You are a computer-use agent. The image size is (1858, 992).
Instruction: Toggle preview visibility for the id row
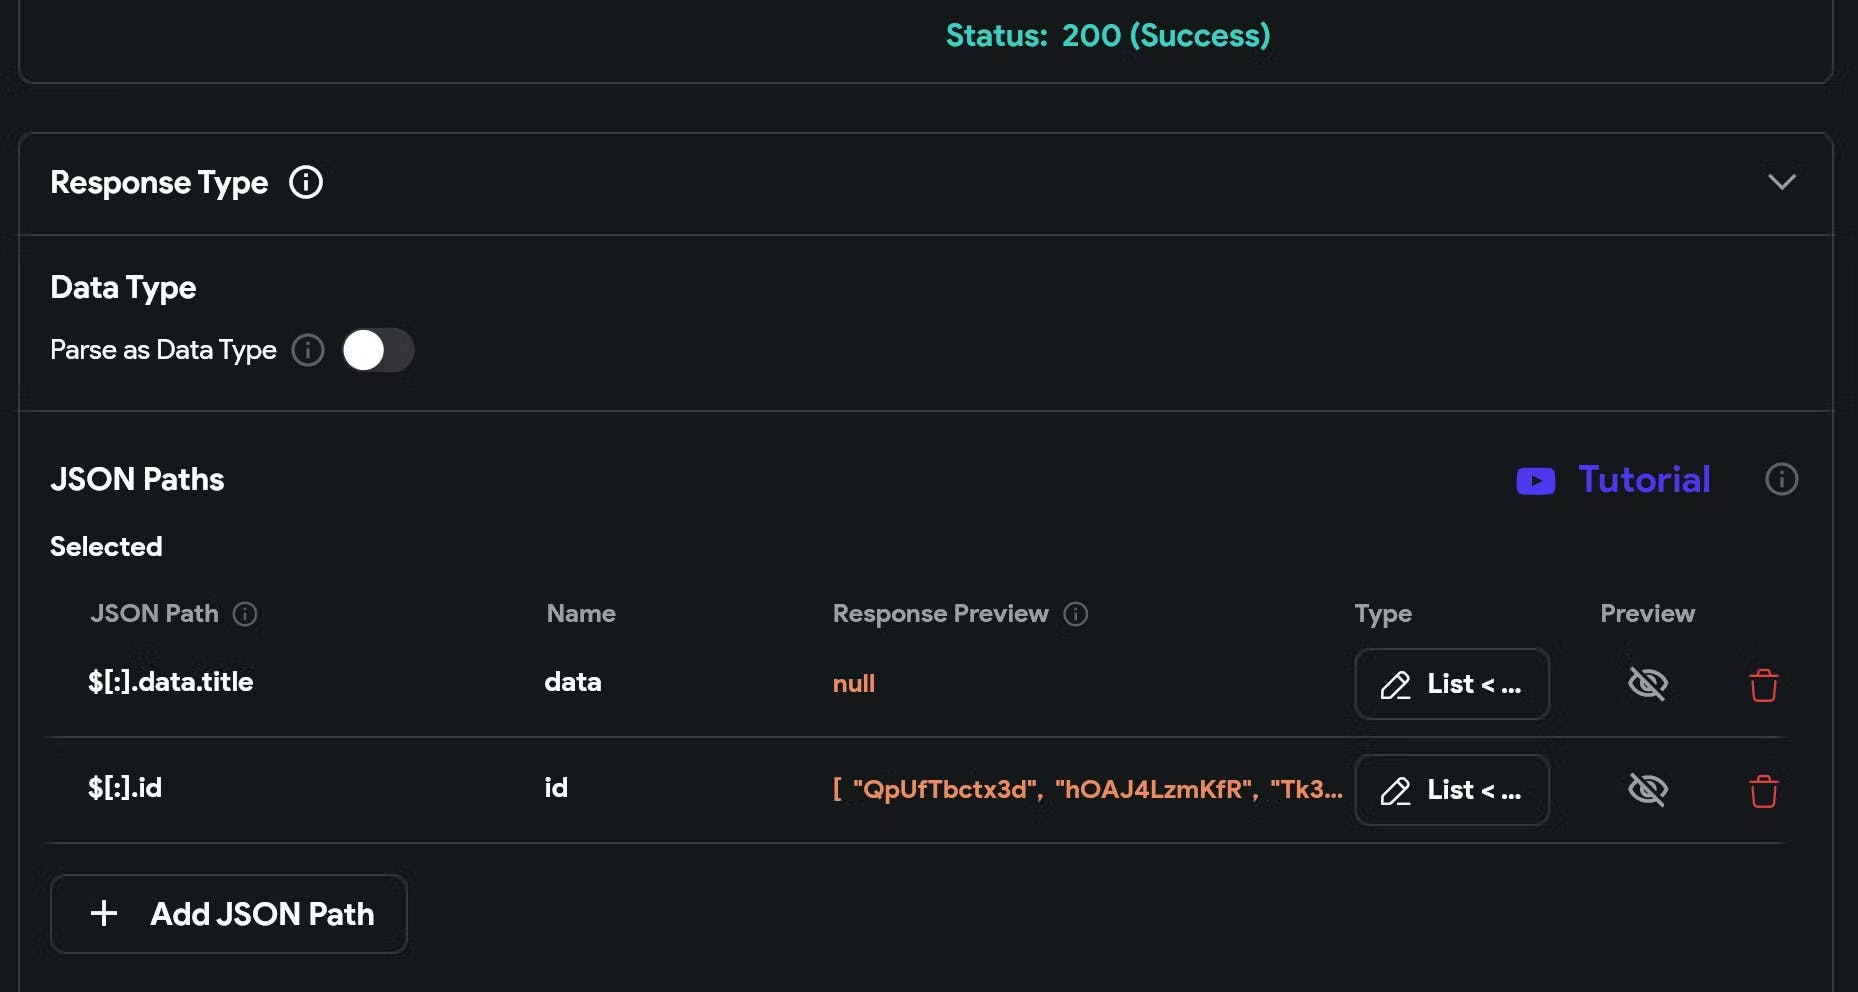(x=1647, y=790)
